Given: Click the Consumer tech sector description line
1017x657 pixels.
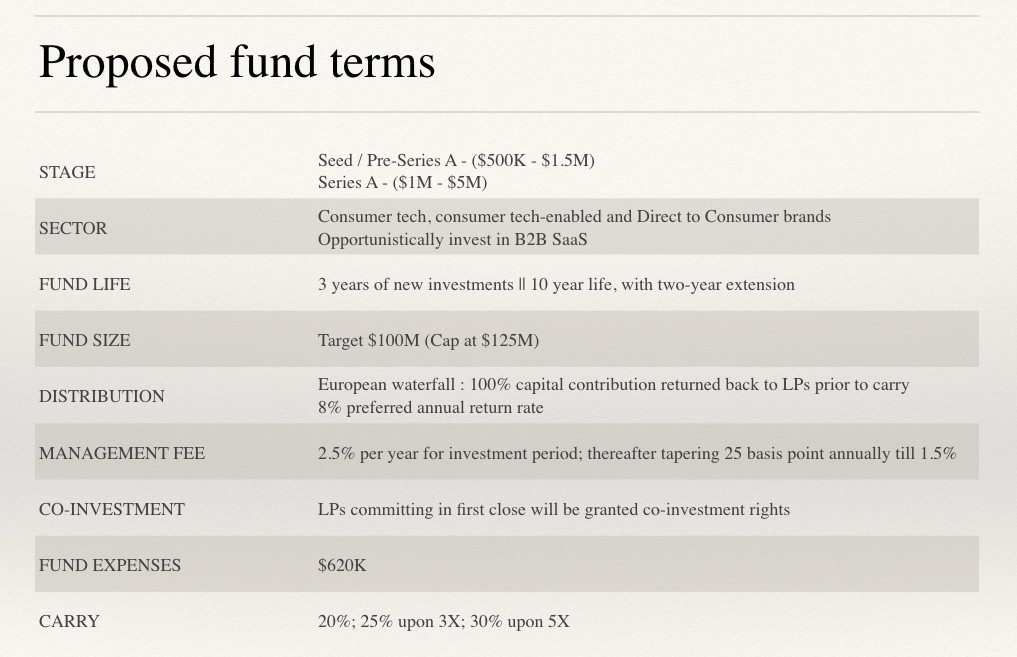Looking at the screenshot, I should (574, 216).
